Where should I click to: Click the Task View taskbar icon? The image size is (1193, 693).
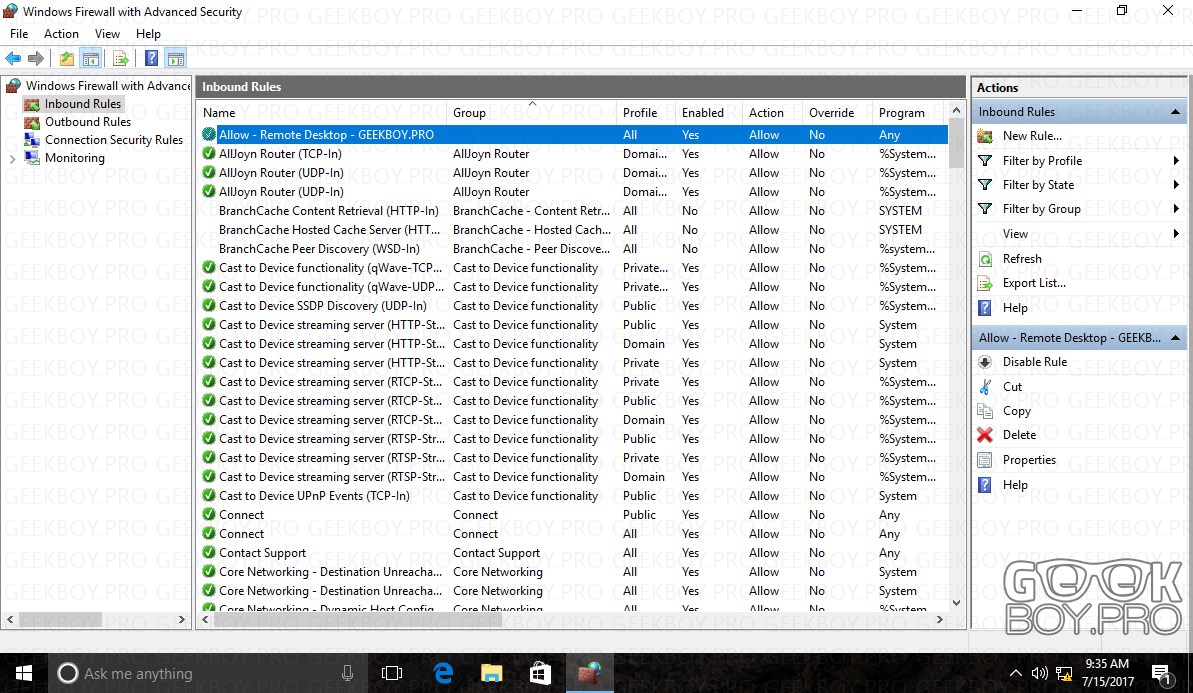pyautogui.click(x=392, y=673)
